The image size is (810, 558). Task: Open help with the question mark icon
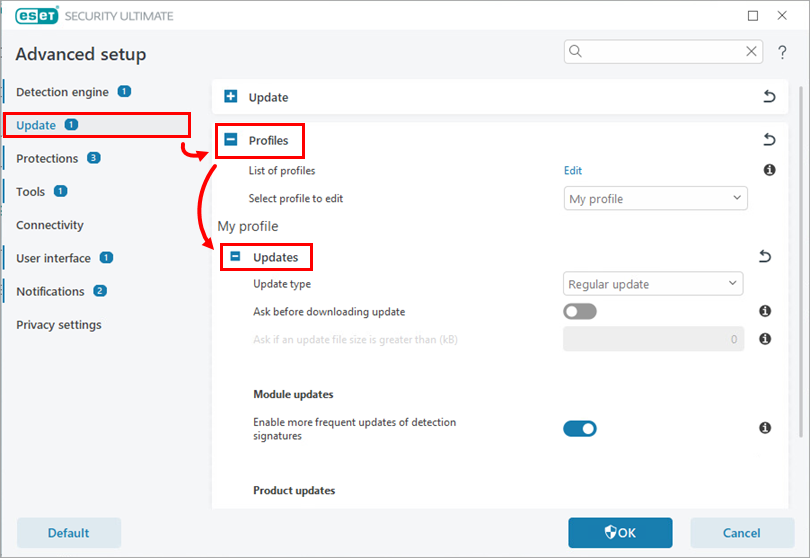tap(782, 52)
